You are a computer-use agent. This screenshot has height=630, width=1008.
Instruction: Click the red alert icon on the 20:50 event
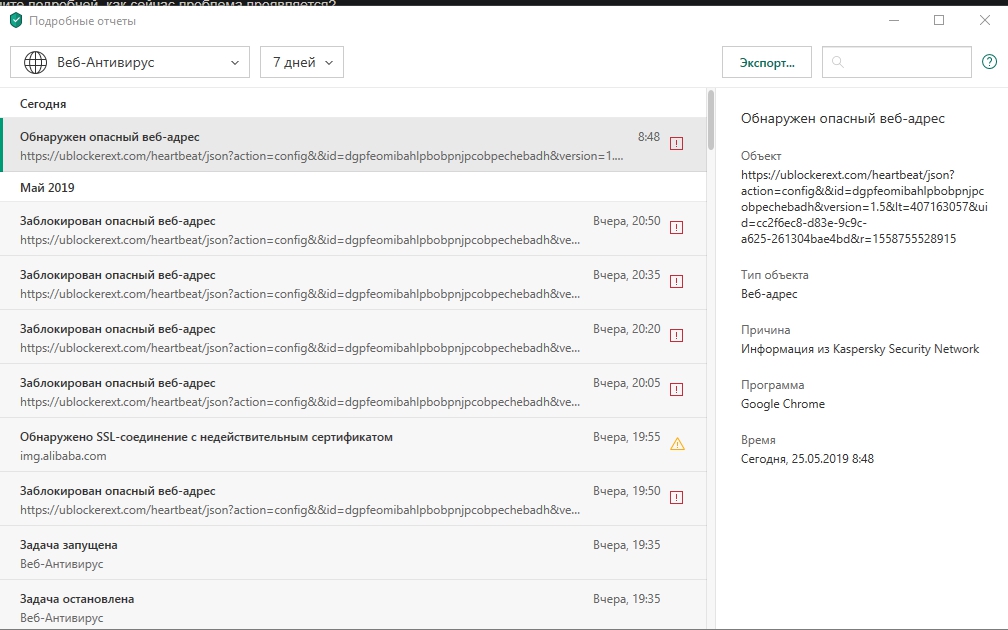coord(677,228)
